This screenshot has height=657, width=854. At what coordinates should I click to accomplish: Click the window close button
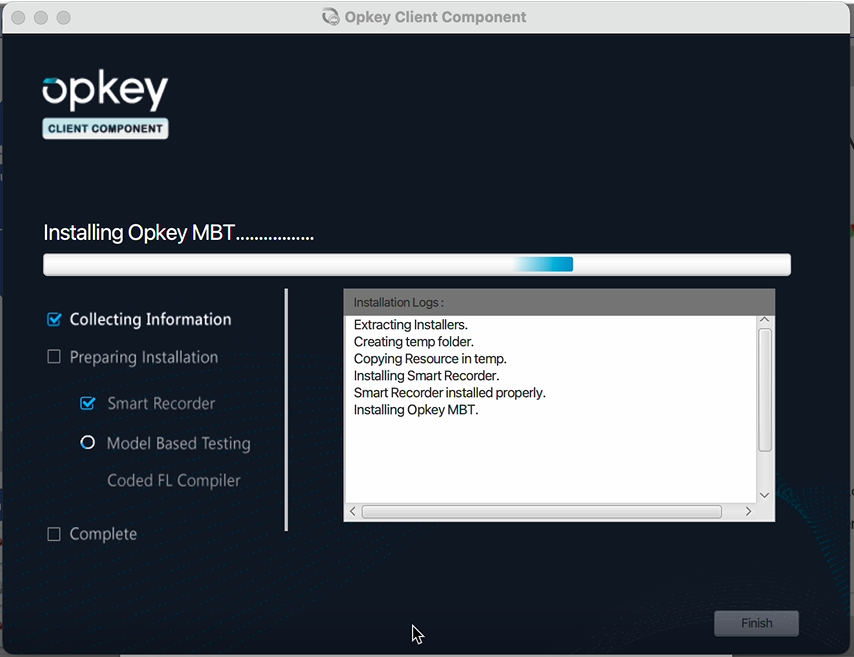(x=18, y=17)
